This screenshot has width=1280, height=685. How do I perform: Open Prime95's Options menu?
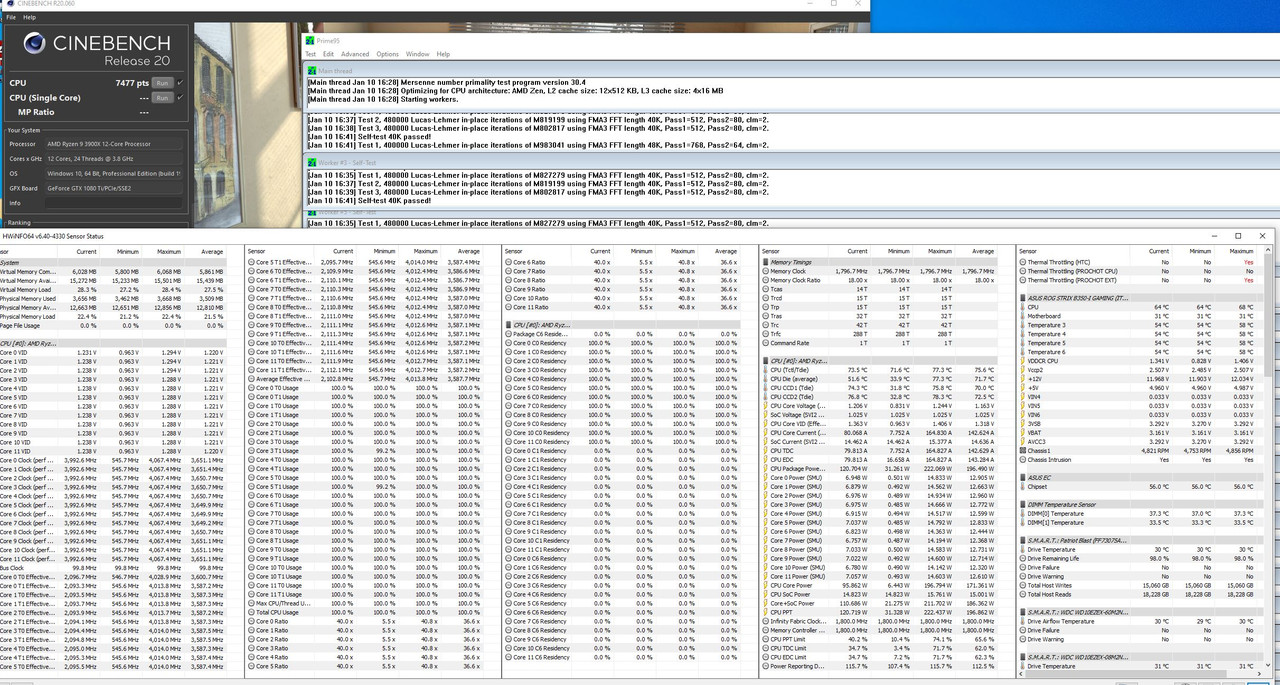click(x=388, y=54)
